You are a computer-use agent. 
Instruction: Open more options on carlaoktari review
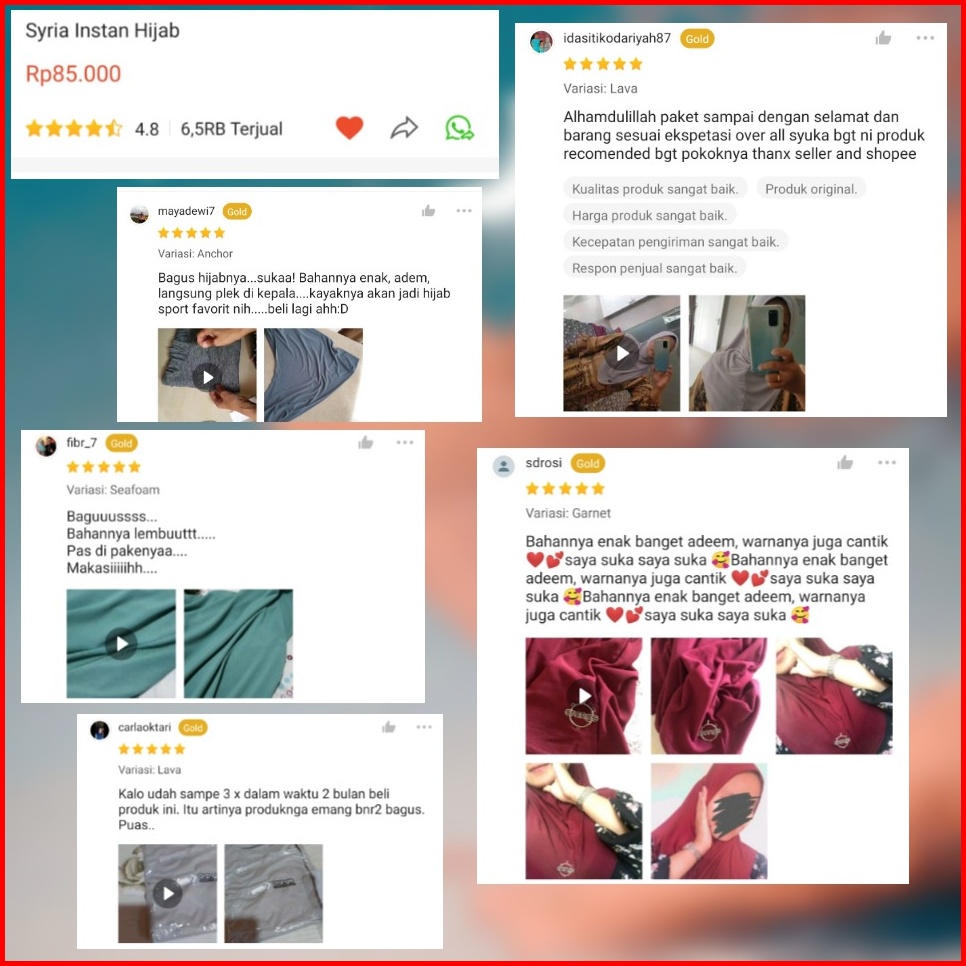pyautogui.click(x=424, y=727)
